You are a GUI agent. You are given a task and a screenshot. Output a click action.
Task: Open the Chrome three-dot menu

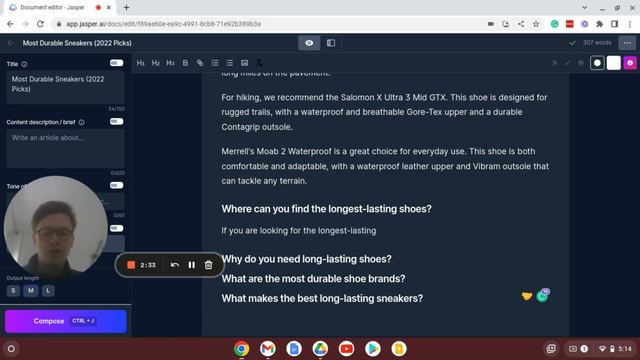[x=630, y=24]
